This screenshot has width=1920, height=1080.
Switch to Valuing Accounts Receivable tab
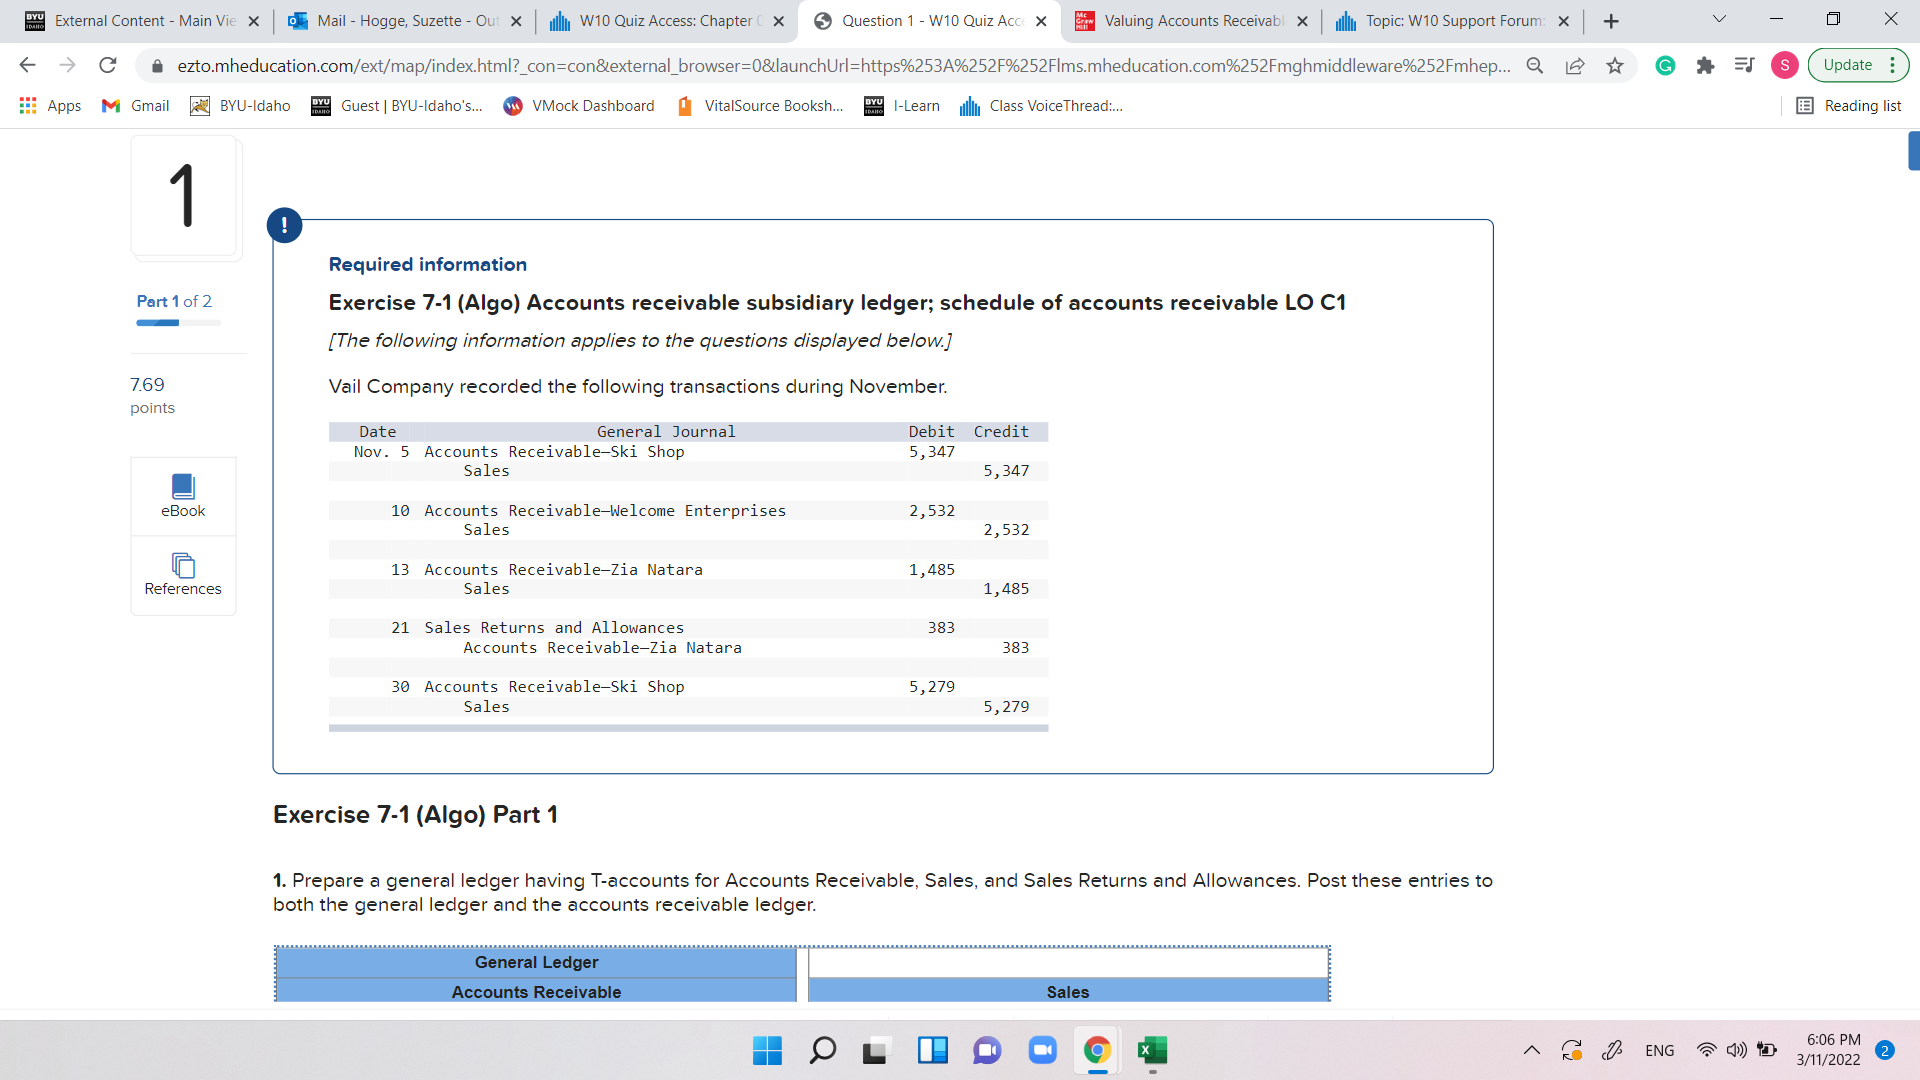tap(1192, 21)
